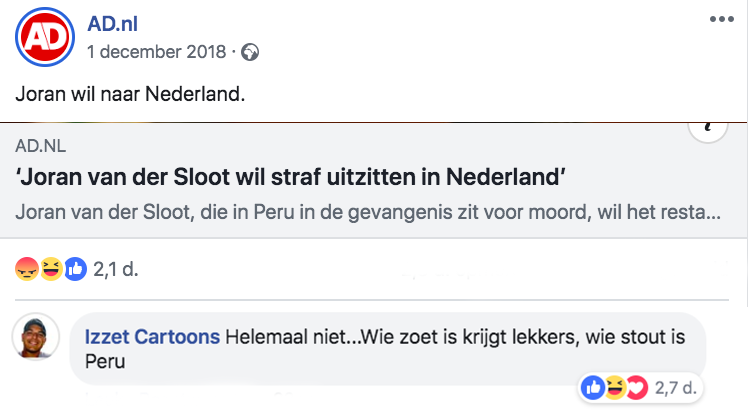Image resolution: width=748 pixels, height=413 pixels.
Task: Click the like reaction icon on the comment
Action: [593, 386]
